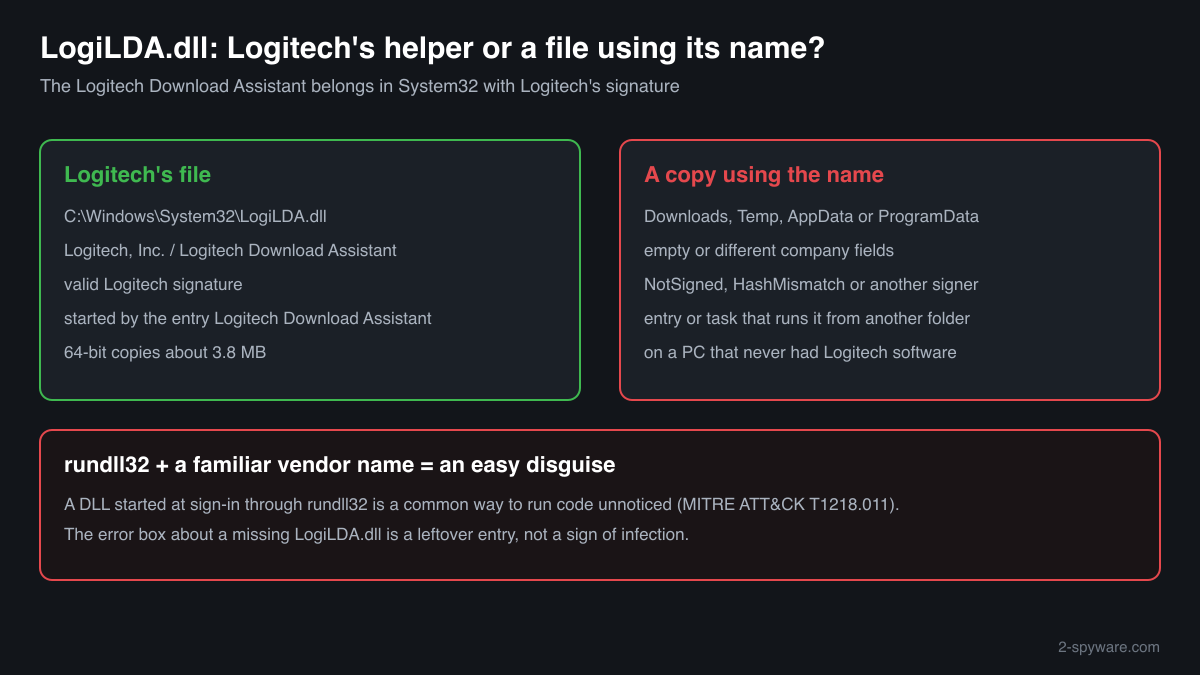This screenshot has height=675, width=1200.
Task: Click "empty or different company fields" line
Action: [768, 250]
